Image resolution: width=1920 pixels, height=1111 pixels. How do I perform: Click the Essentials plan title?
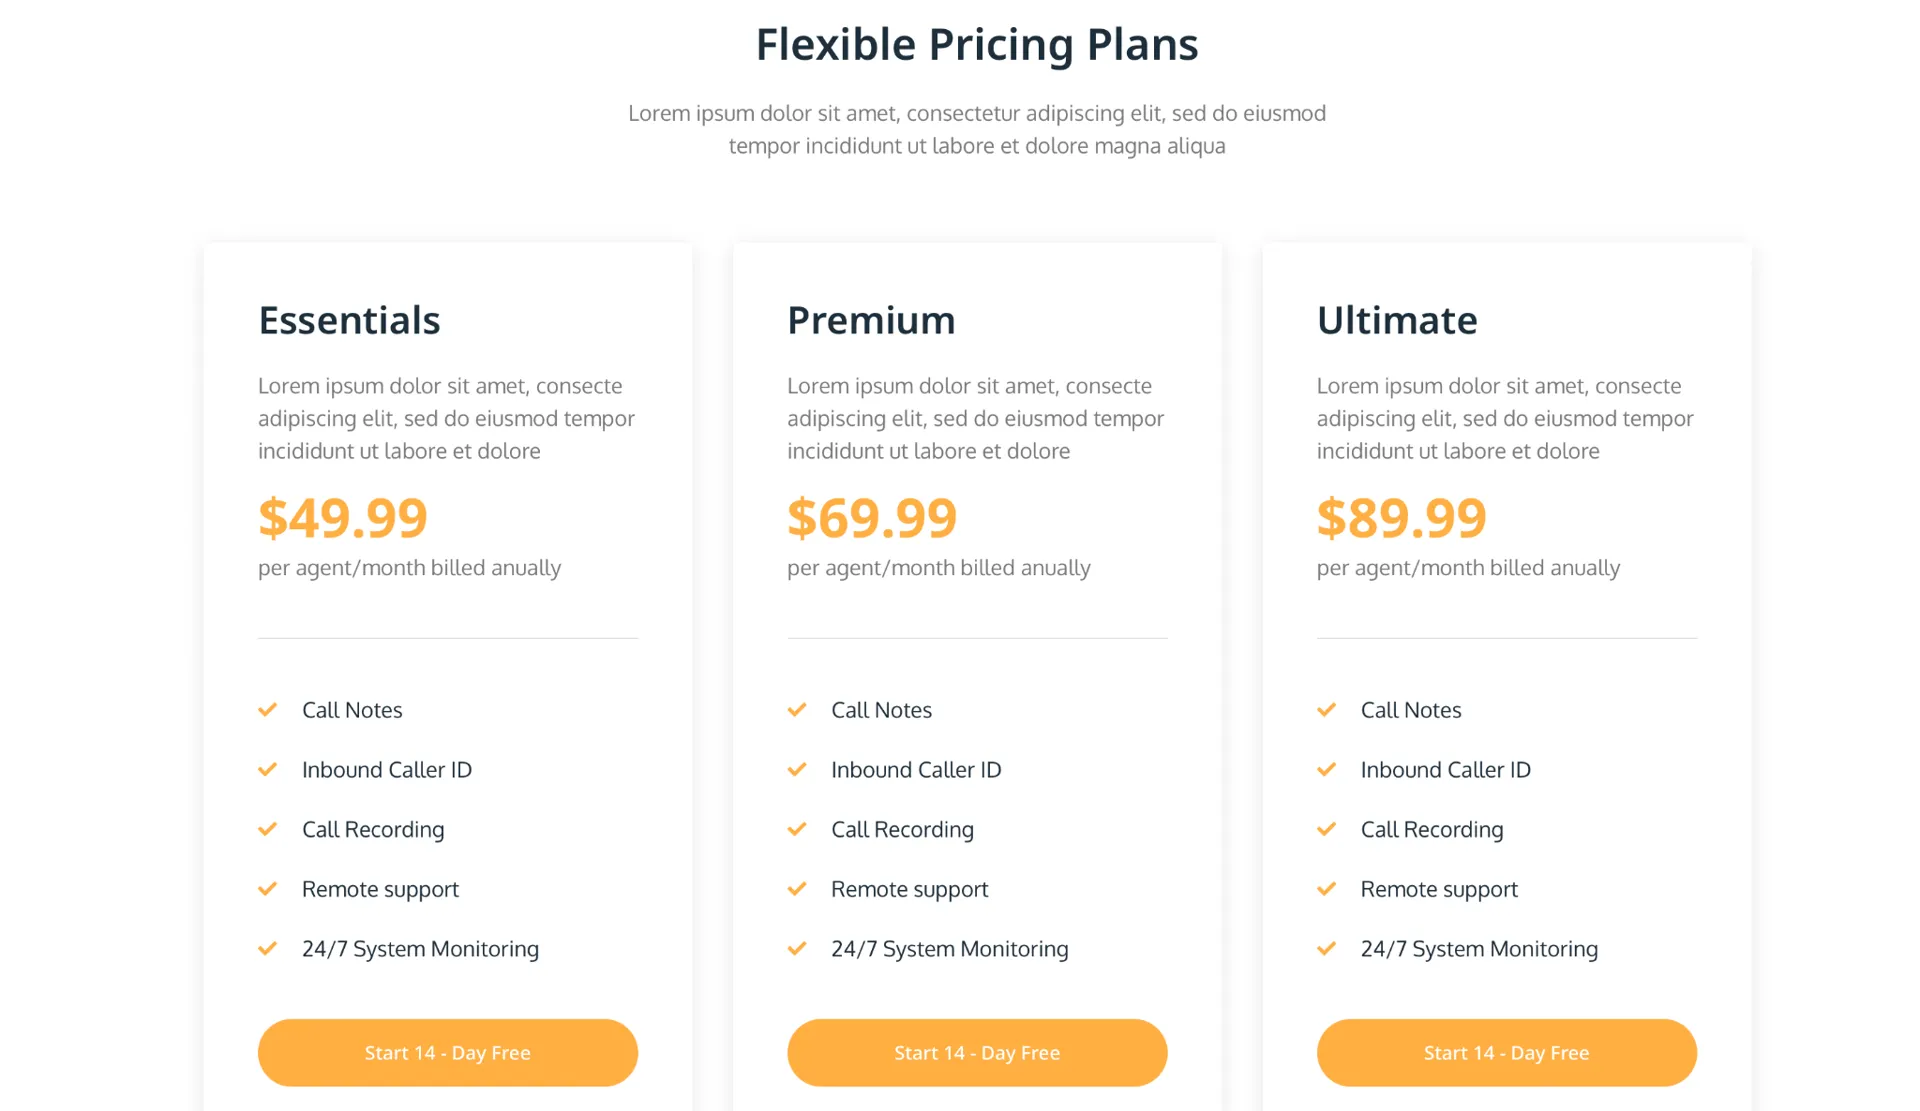pyautogui.click(x=349, y=320)
